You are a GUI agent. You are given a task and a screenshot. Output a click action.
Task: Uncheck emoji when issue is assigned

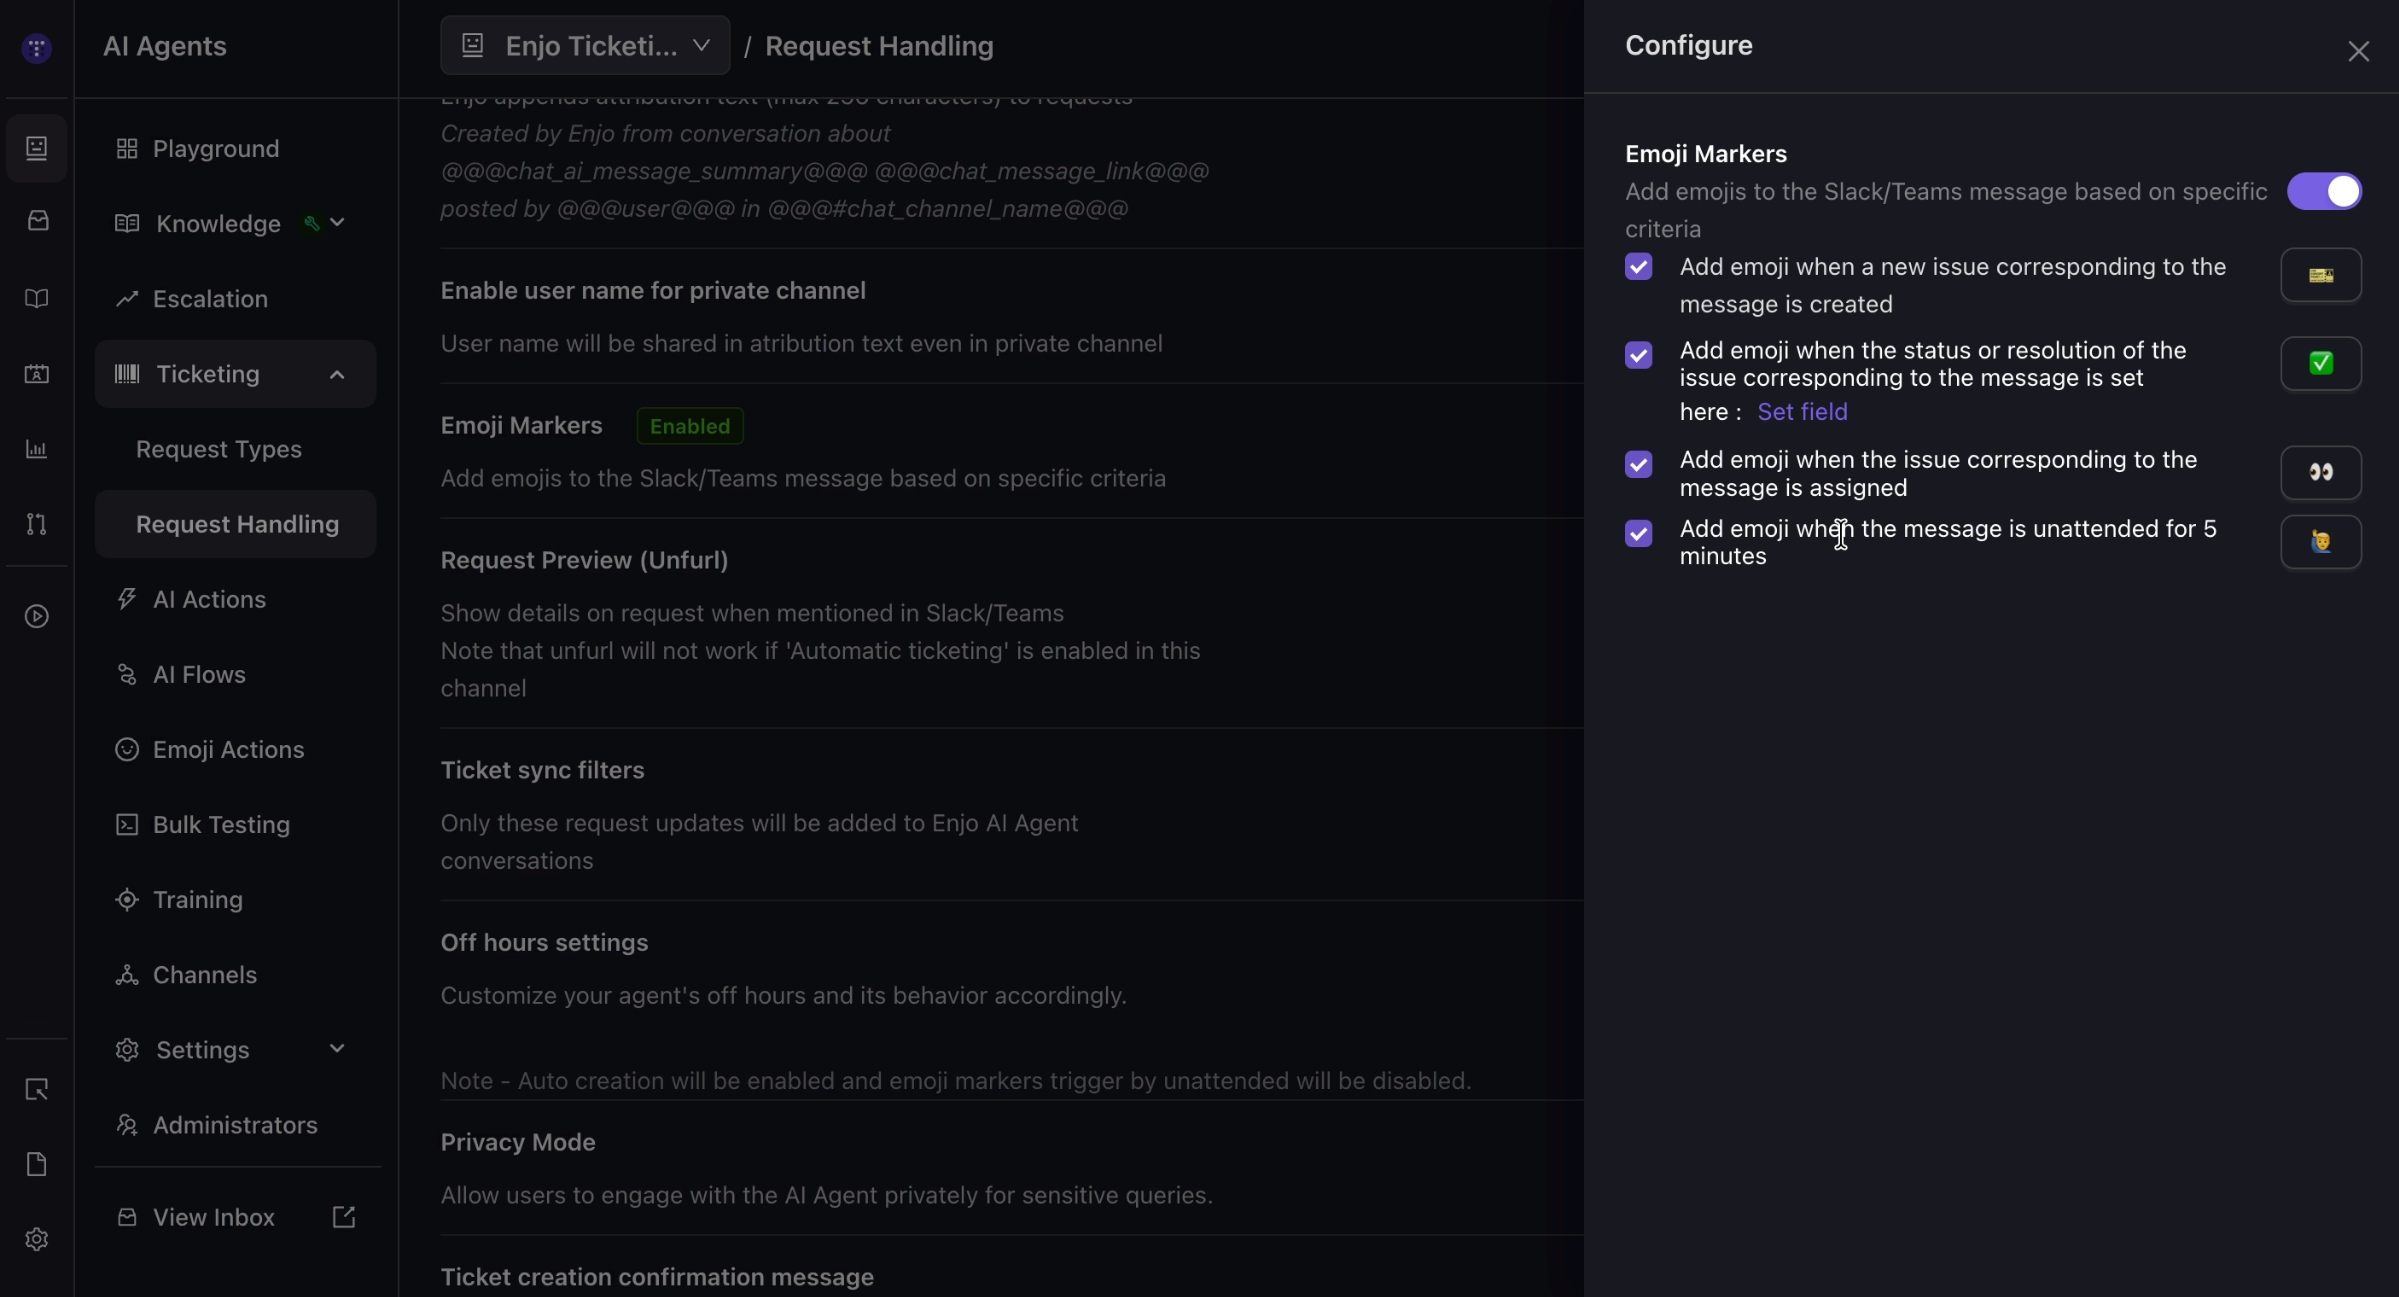point(1638,464)
